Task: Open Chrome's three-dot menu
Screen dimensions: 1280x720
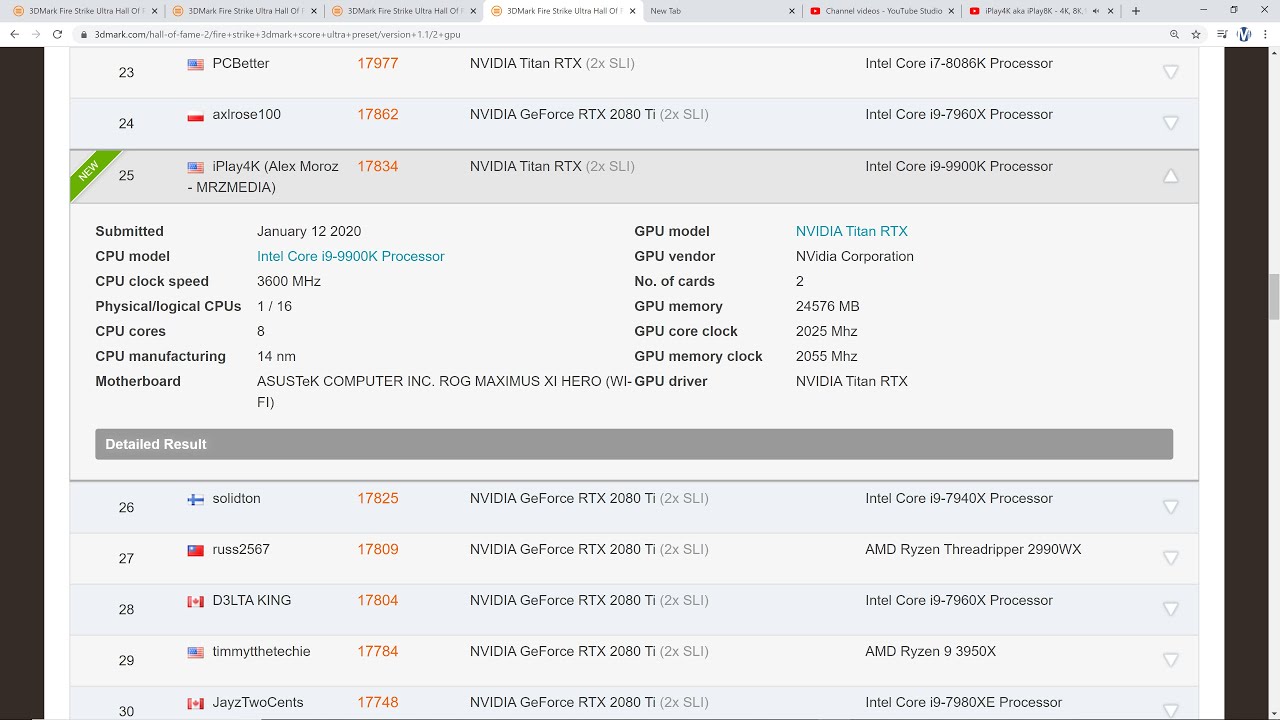Action: coord(1266,34)
